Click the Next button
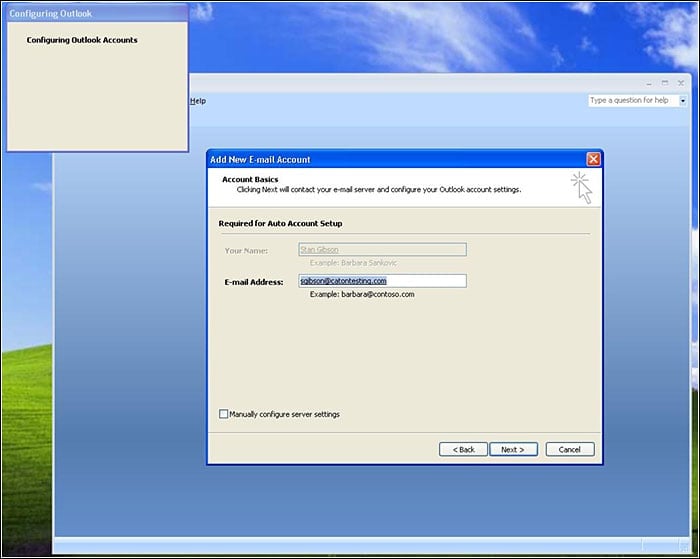The height and width of the screenshot is (559, 700). [513, 449]
